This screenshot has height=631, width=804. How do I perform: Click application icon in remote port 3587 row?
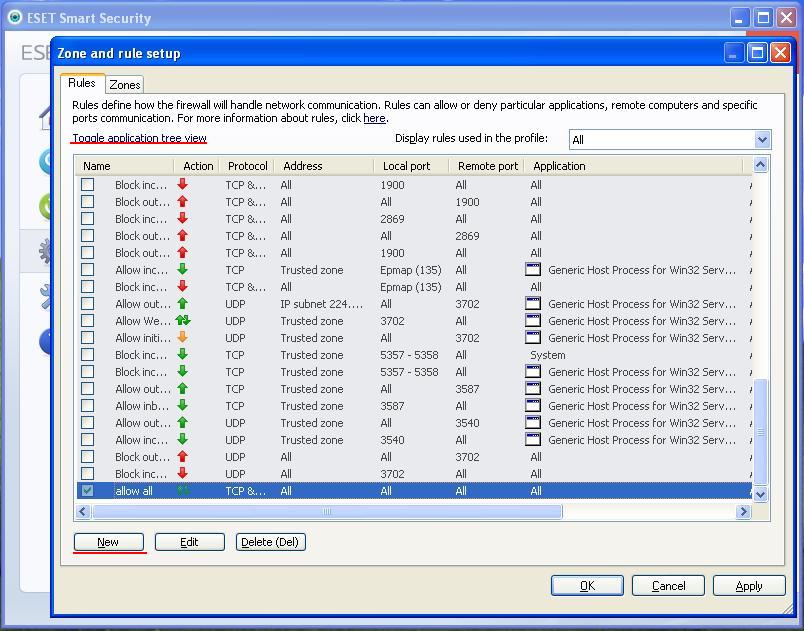click(x=533, y=389)
